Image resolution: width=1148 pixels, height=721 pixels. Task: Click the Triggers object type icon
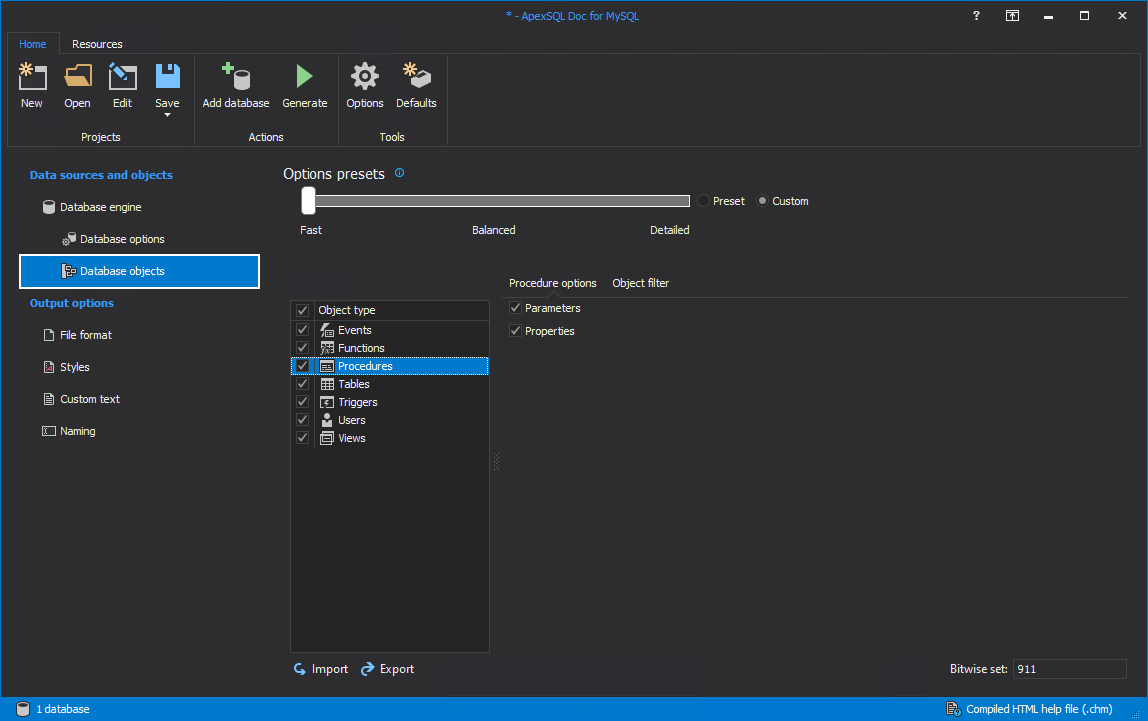327,402
